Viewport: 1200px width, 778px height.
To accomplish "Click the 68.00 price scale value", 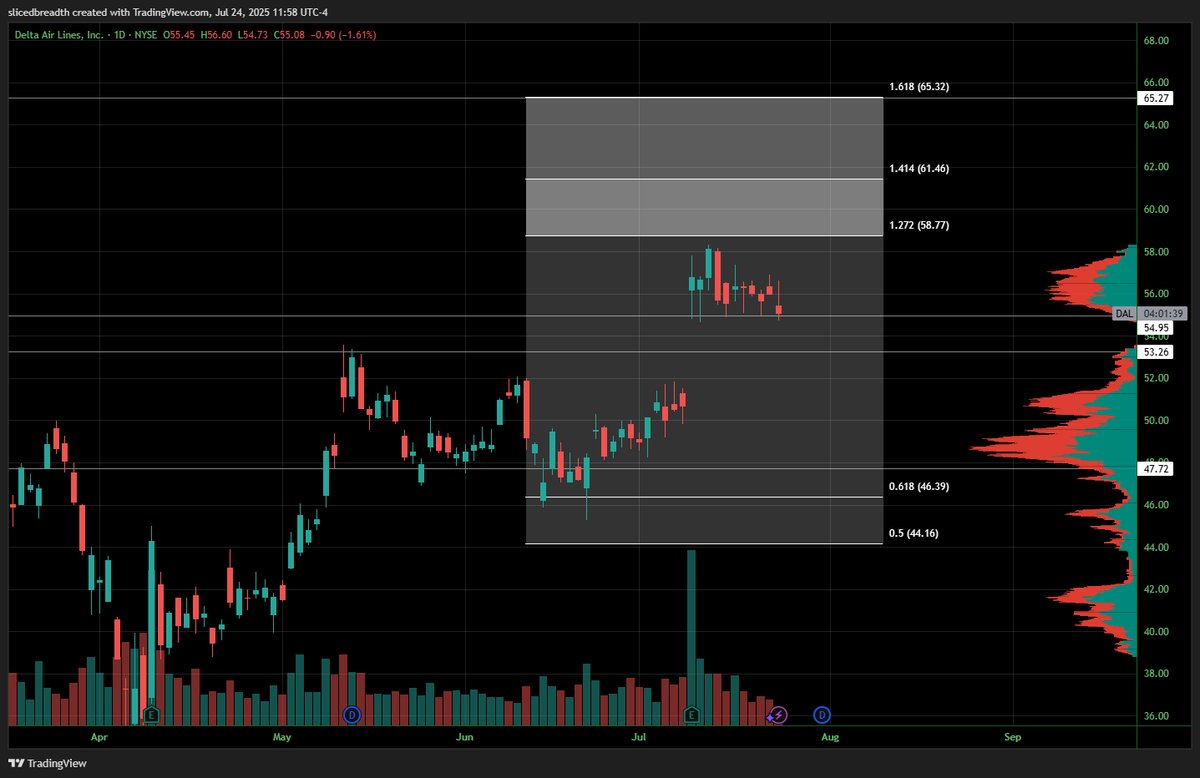I will 1157,40.
